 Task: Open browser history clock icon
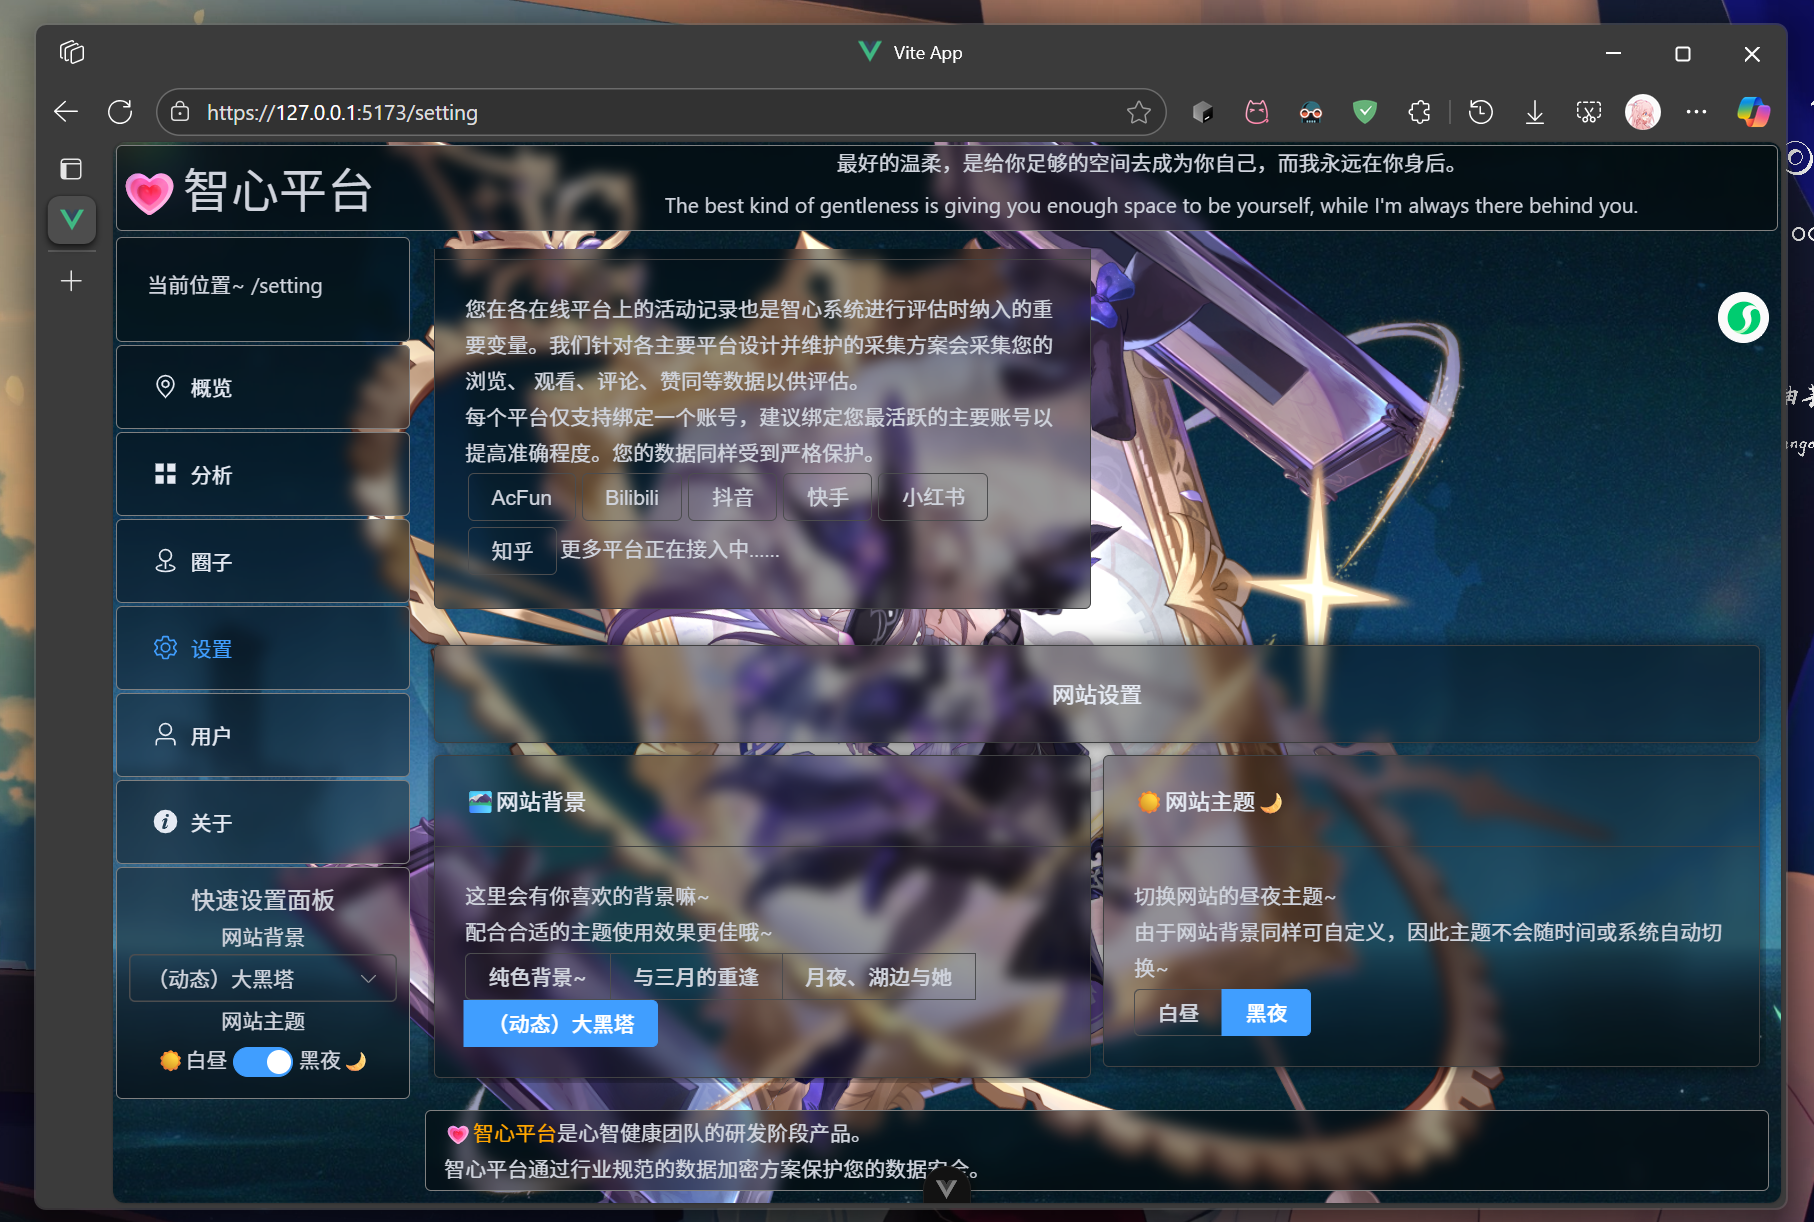[x=1480, y=112]
